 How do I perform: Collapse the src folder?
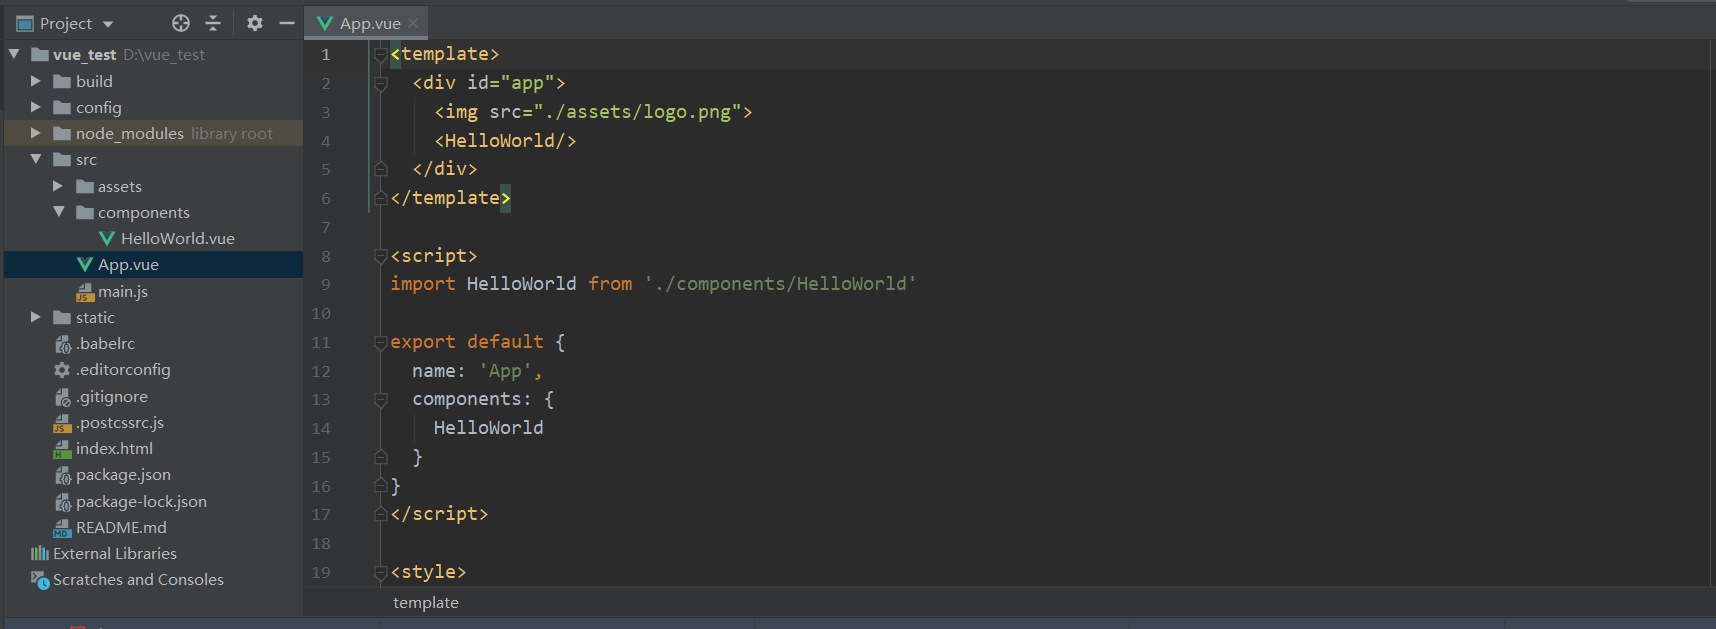[36, 159]
